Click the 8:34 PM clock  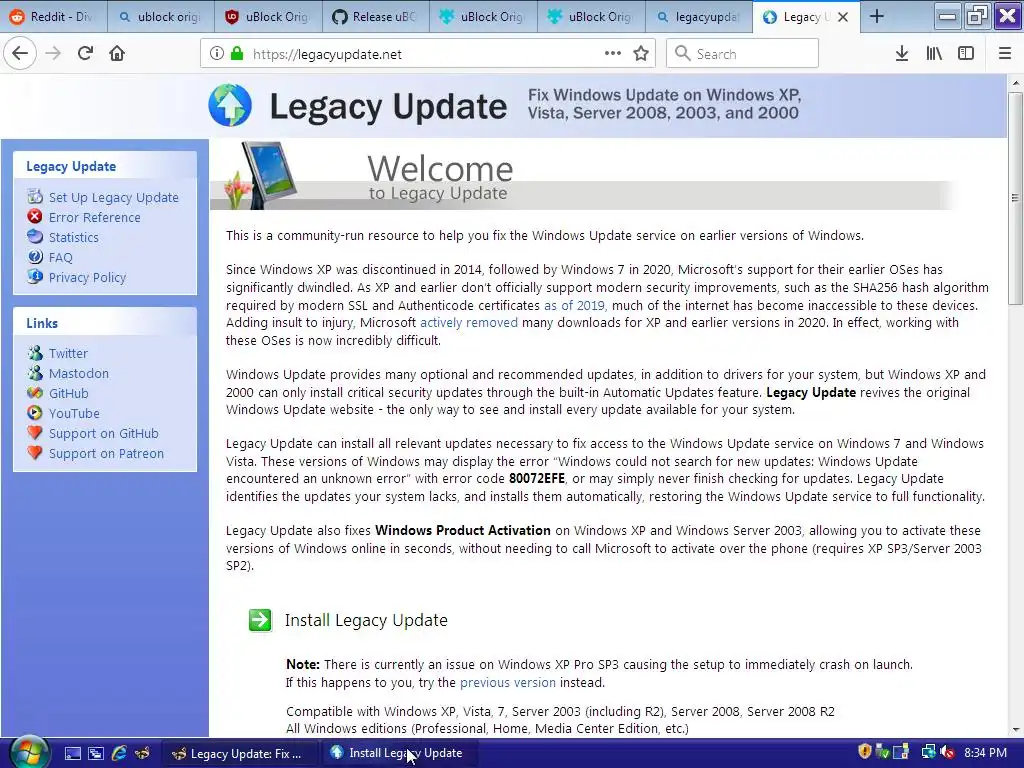tap(985, 753)
